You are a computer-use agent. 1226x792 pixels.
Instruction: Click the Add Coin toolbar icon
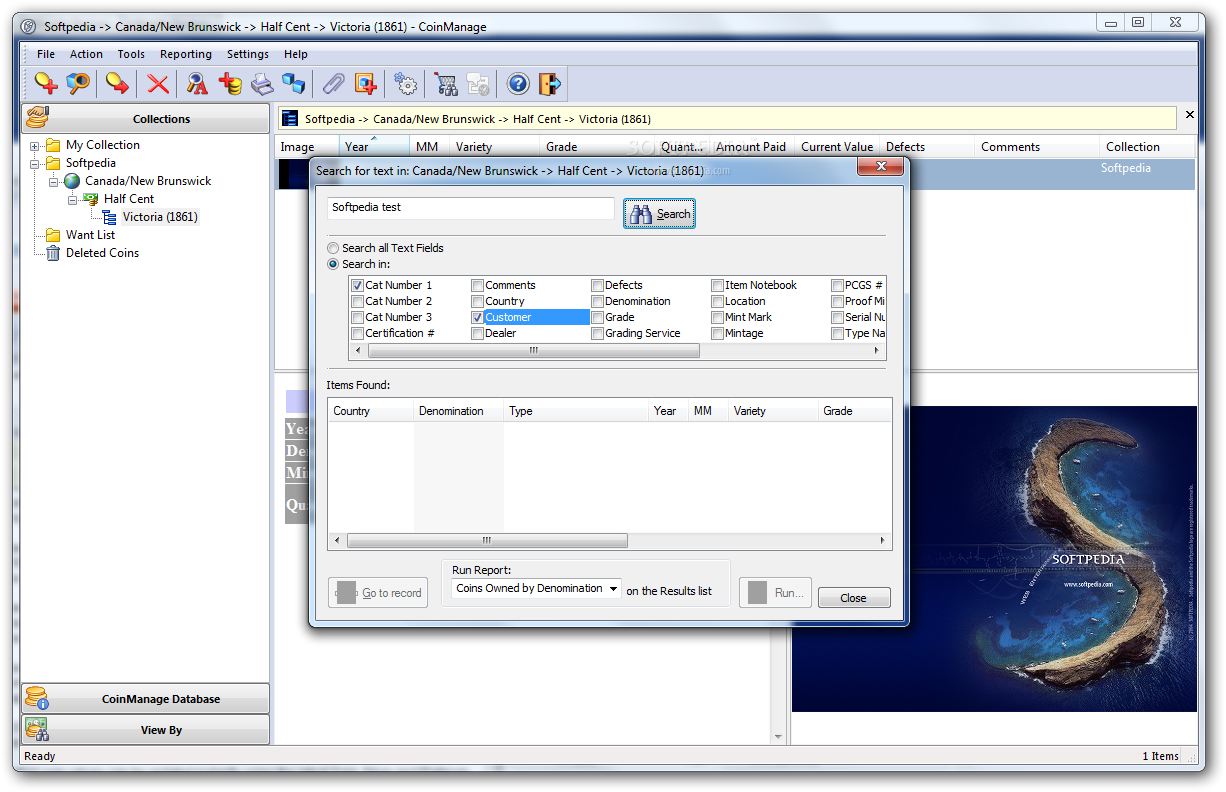[45, 84]
